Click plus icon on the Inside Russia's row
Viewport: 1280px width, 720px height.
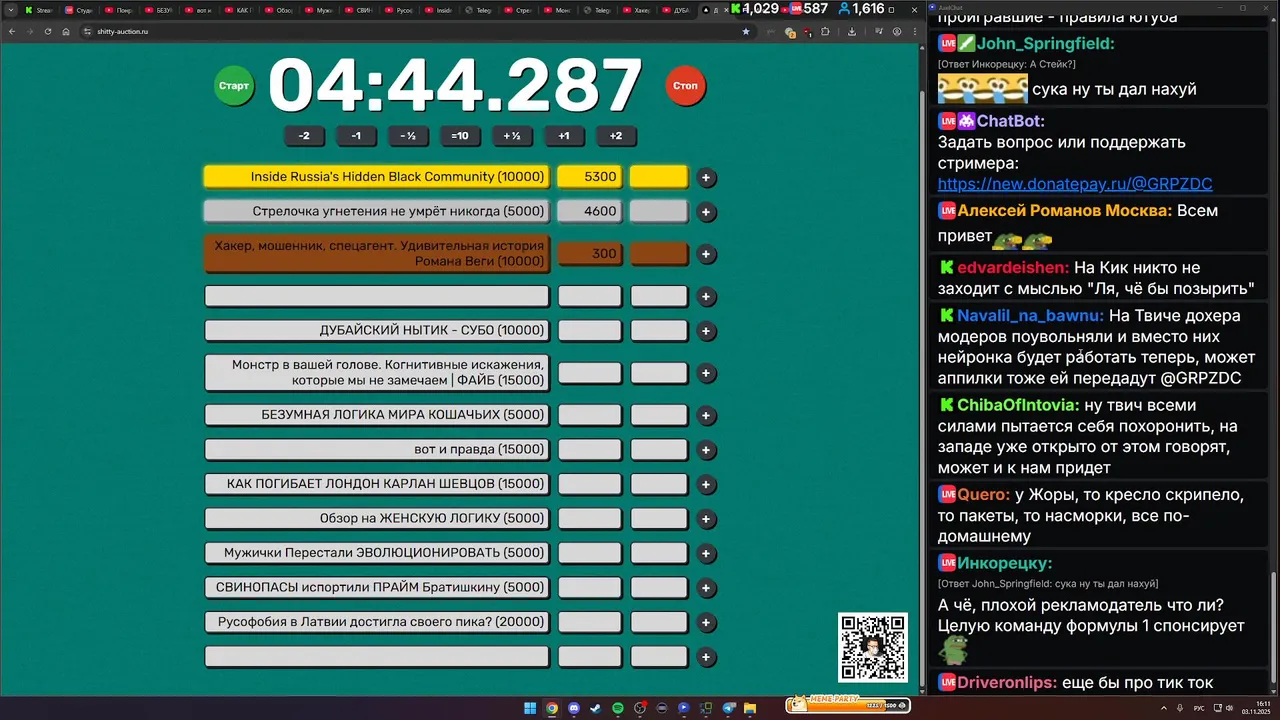point(706,178)
